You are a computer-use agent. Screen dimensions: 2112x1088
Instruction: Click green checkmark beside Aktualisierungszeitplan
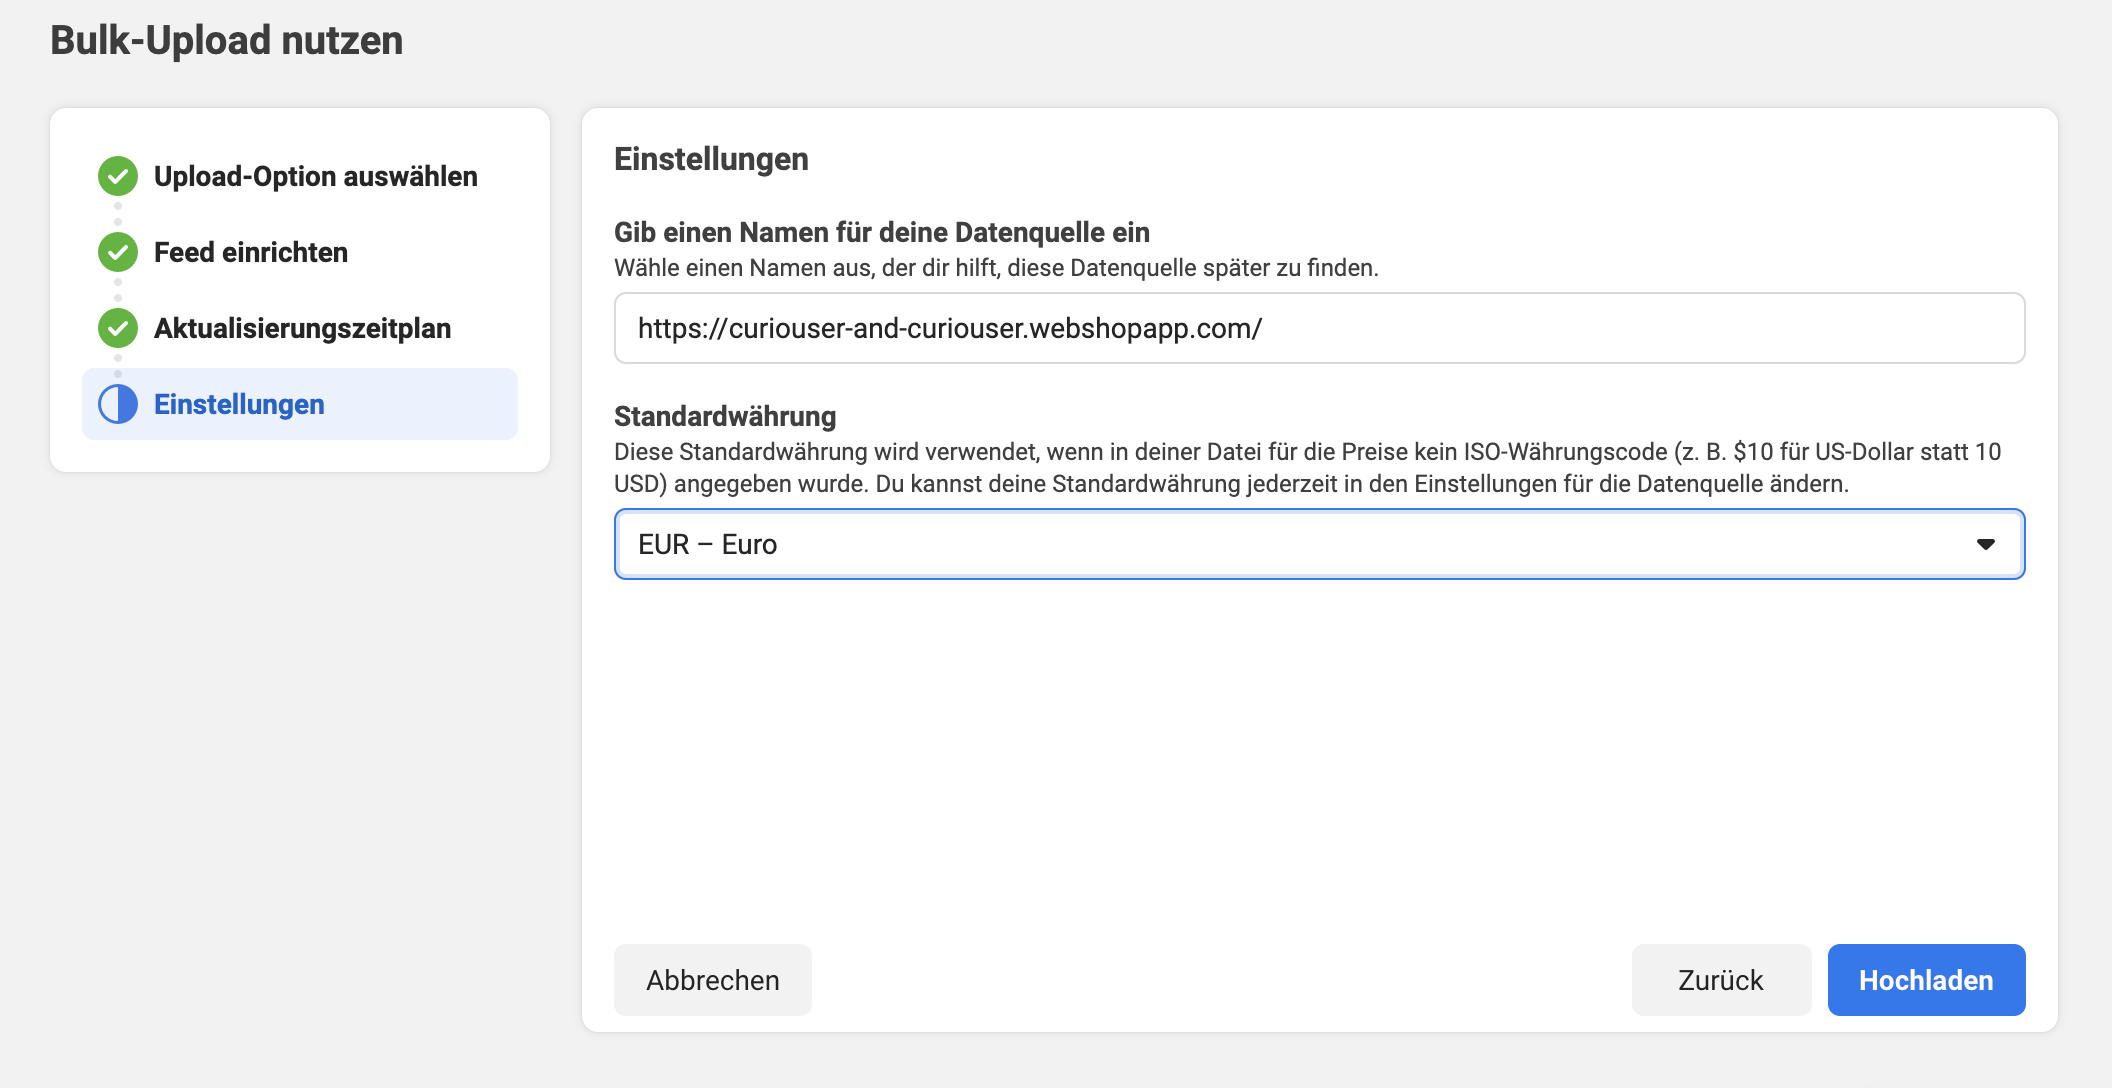click(118, 328)
